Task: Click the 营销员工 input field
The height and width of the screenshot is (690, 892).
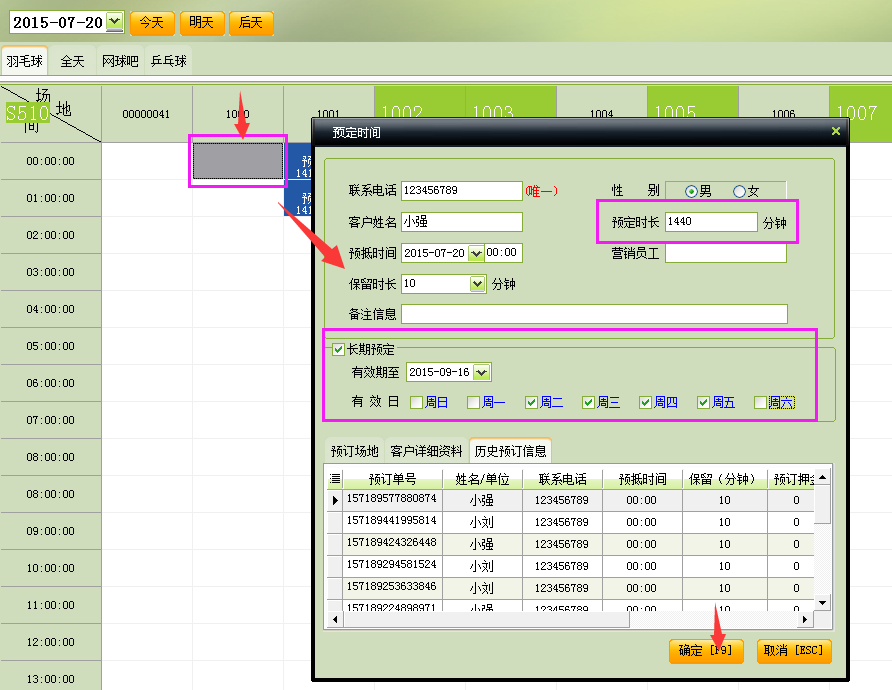Action: click(726, 253)
